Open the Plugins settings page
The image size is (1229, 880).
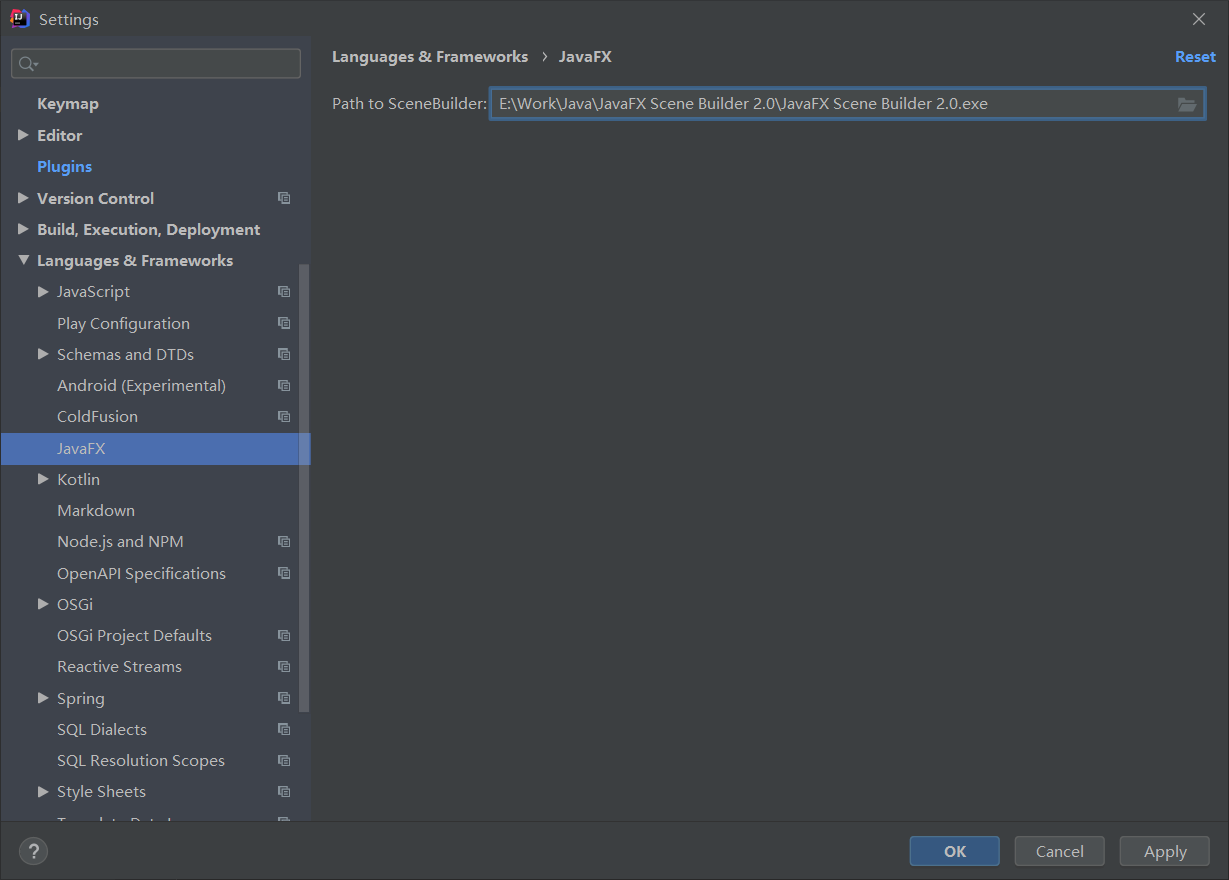(65, 167)
